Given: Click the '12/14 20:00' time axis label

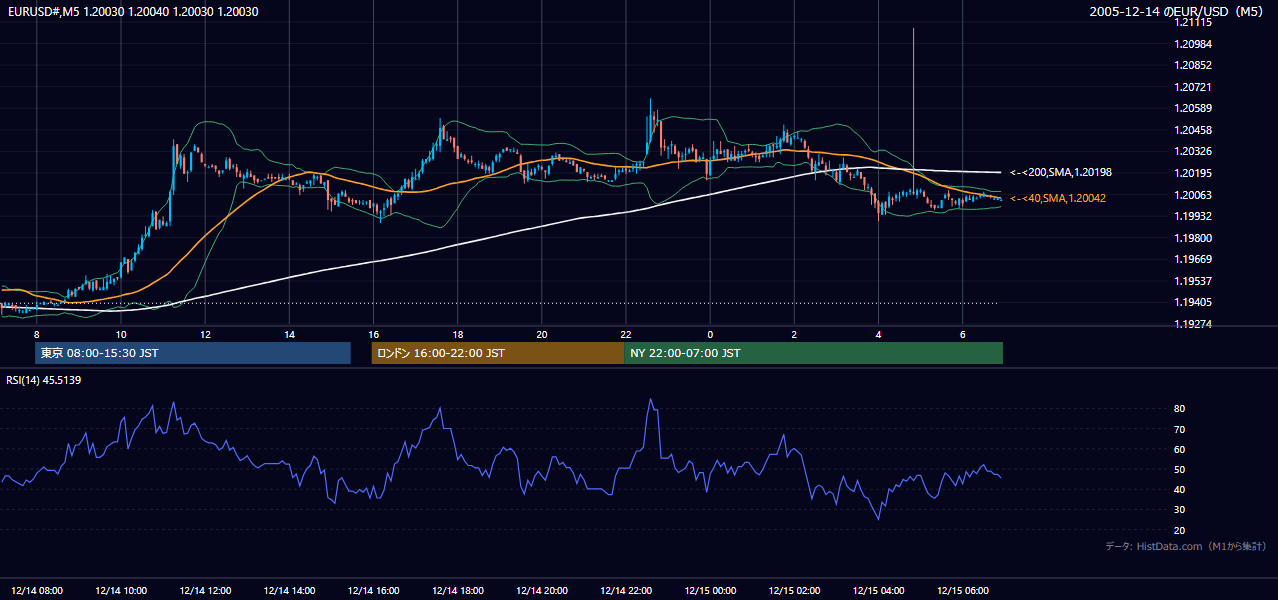Looking at the screenshot, I should click(x=541, y=591).
